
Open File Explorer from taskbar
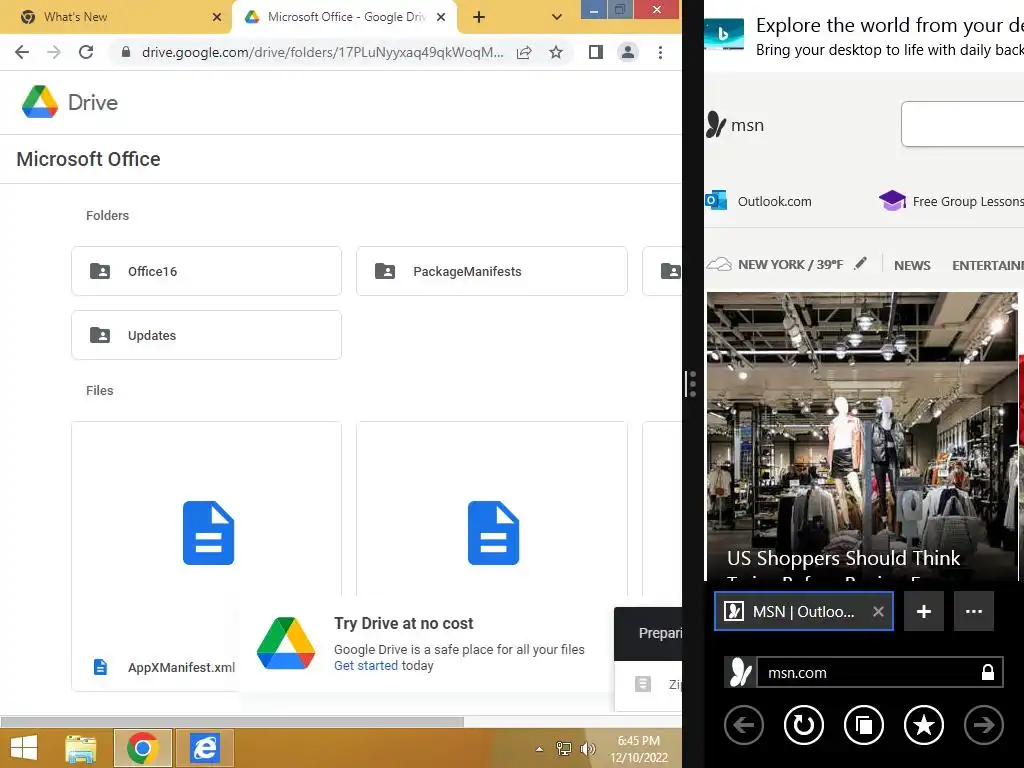(80, 748)
